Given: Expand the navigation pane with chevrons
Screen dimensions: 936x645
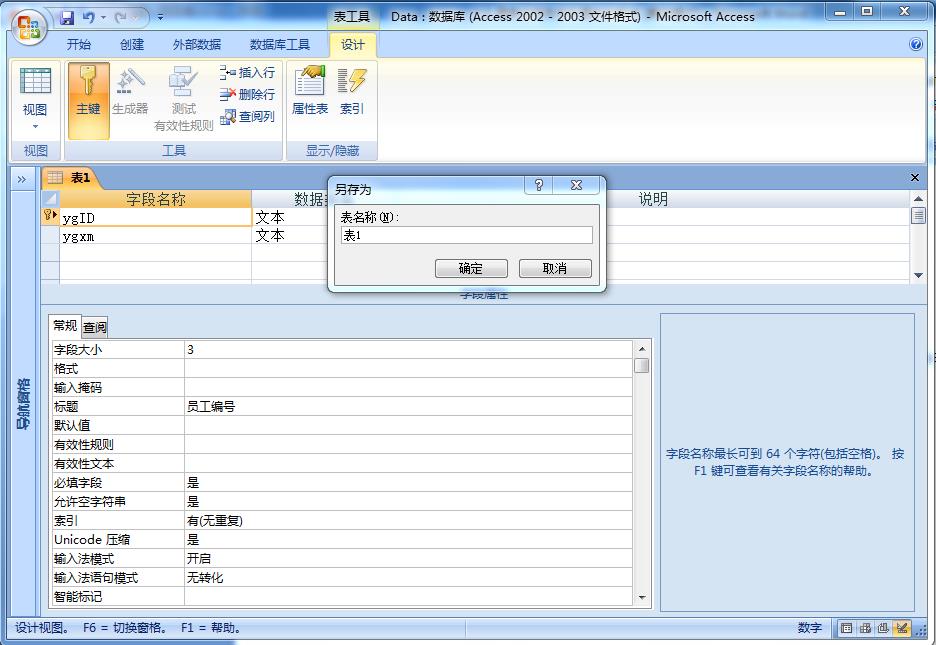Looking at the screenshot, I should pyautogui.click(x=21, y=179).
